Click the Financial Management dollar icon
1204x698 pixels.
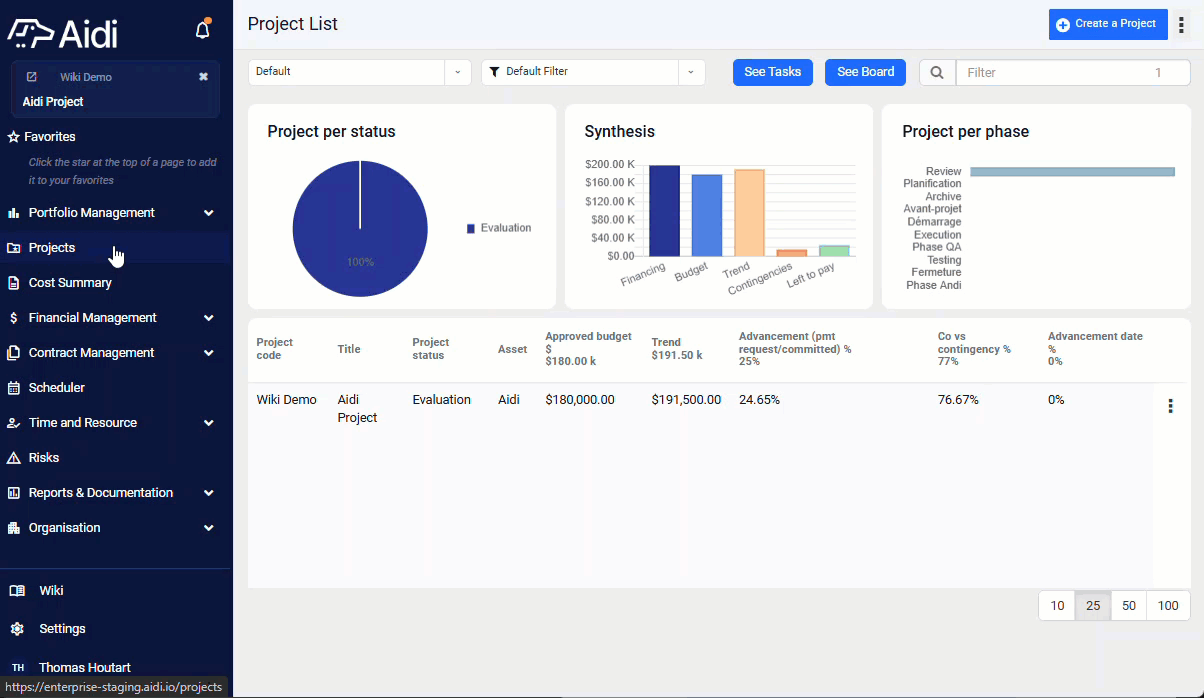(x=14, y=318)
